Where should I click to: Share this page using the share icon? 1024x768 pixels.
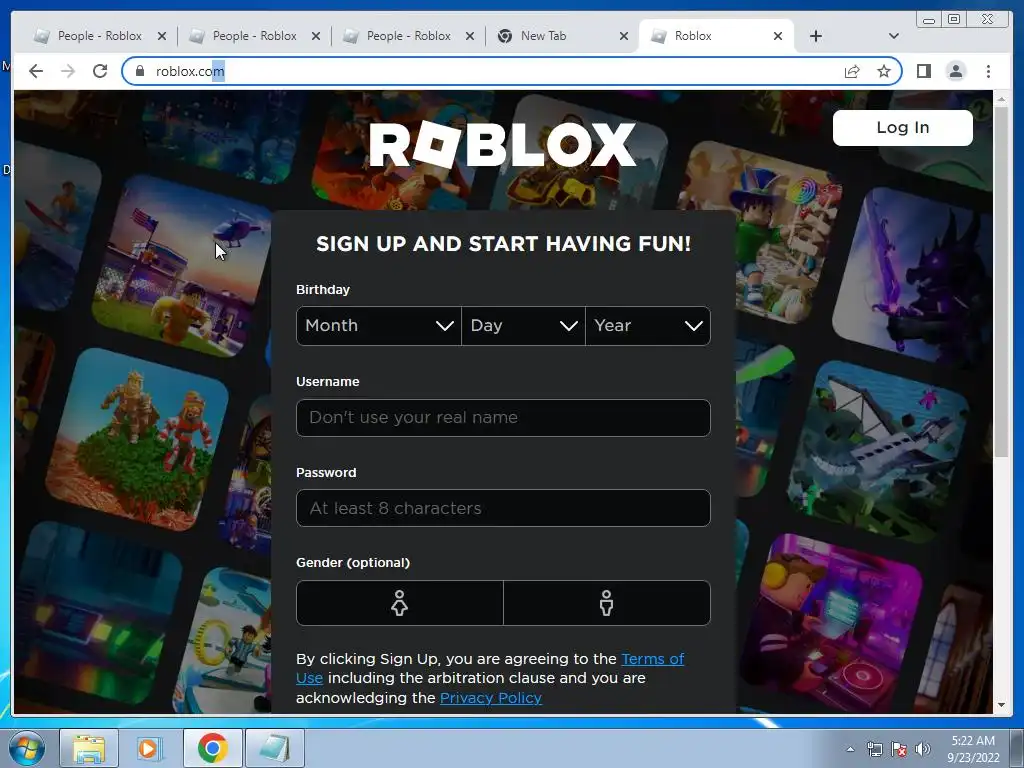[x=852, y=71]
